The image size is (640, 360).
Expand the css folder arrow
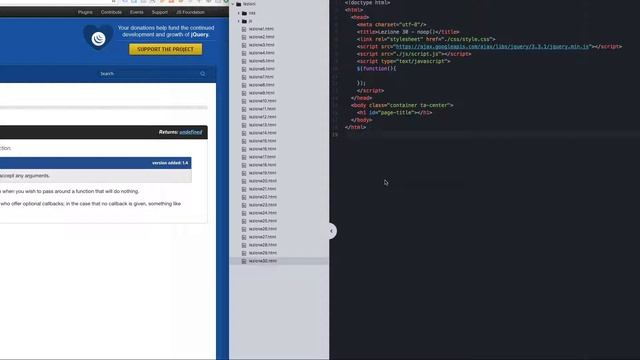coord(239,13)
